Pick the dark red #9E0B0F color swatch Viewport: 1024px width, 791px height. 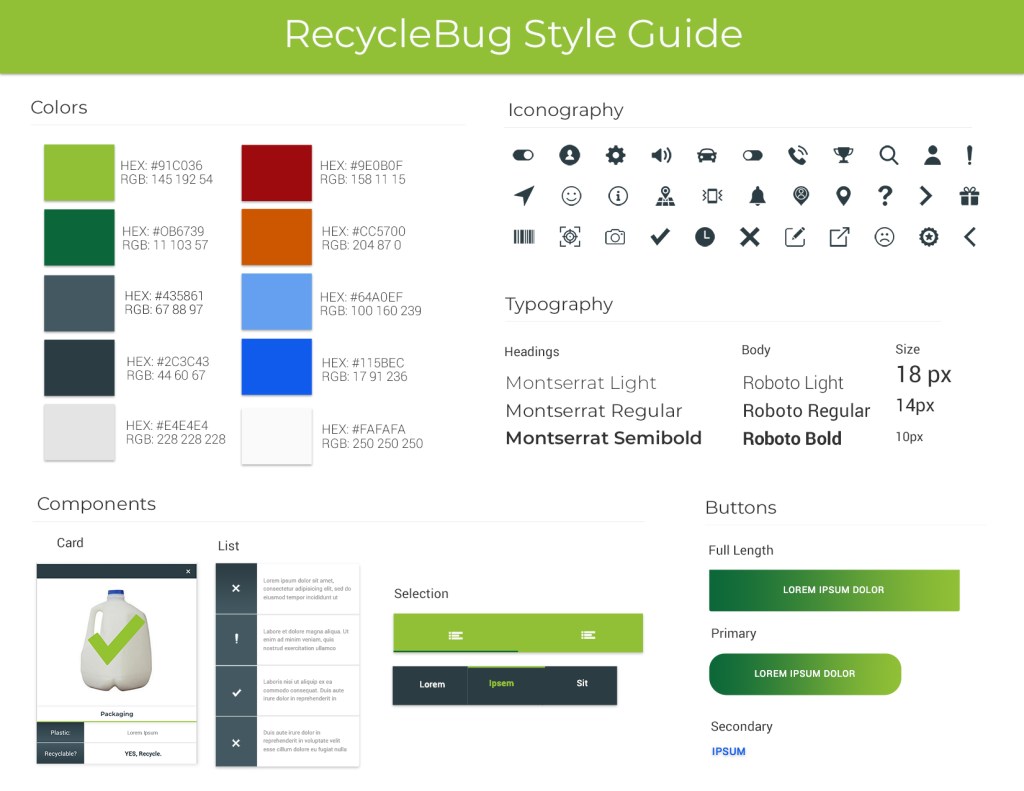[276, 173]
